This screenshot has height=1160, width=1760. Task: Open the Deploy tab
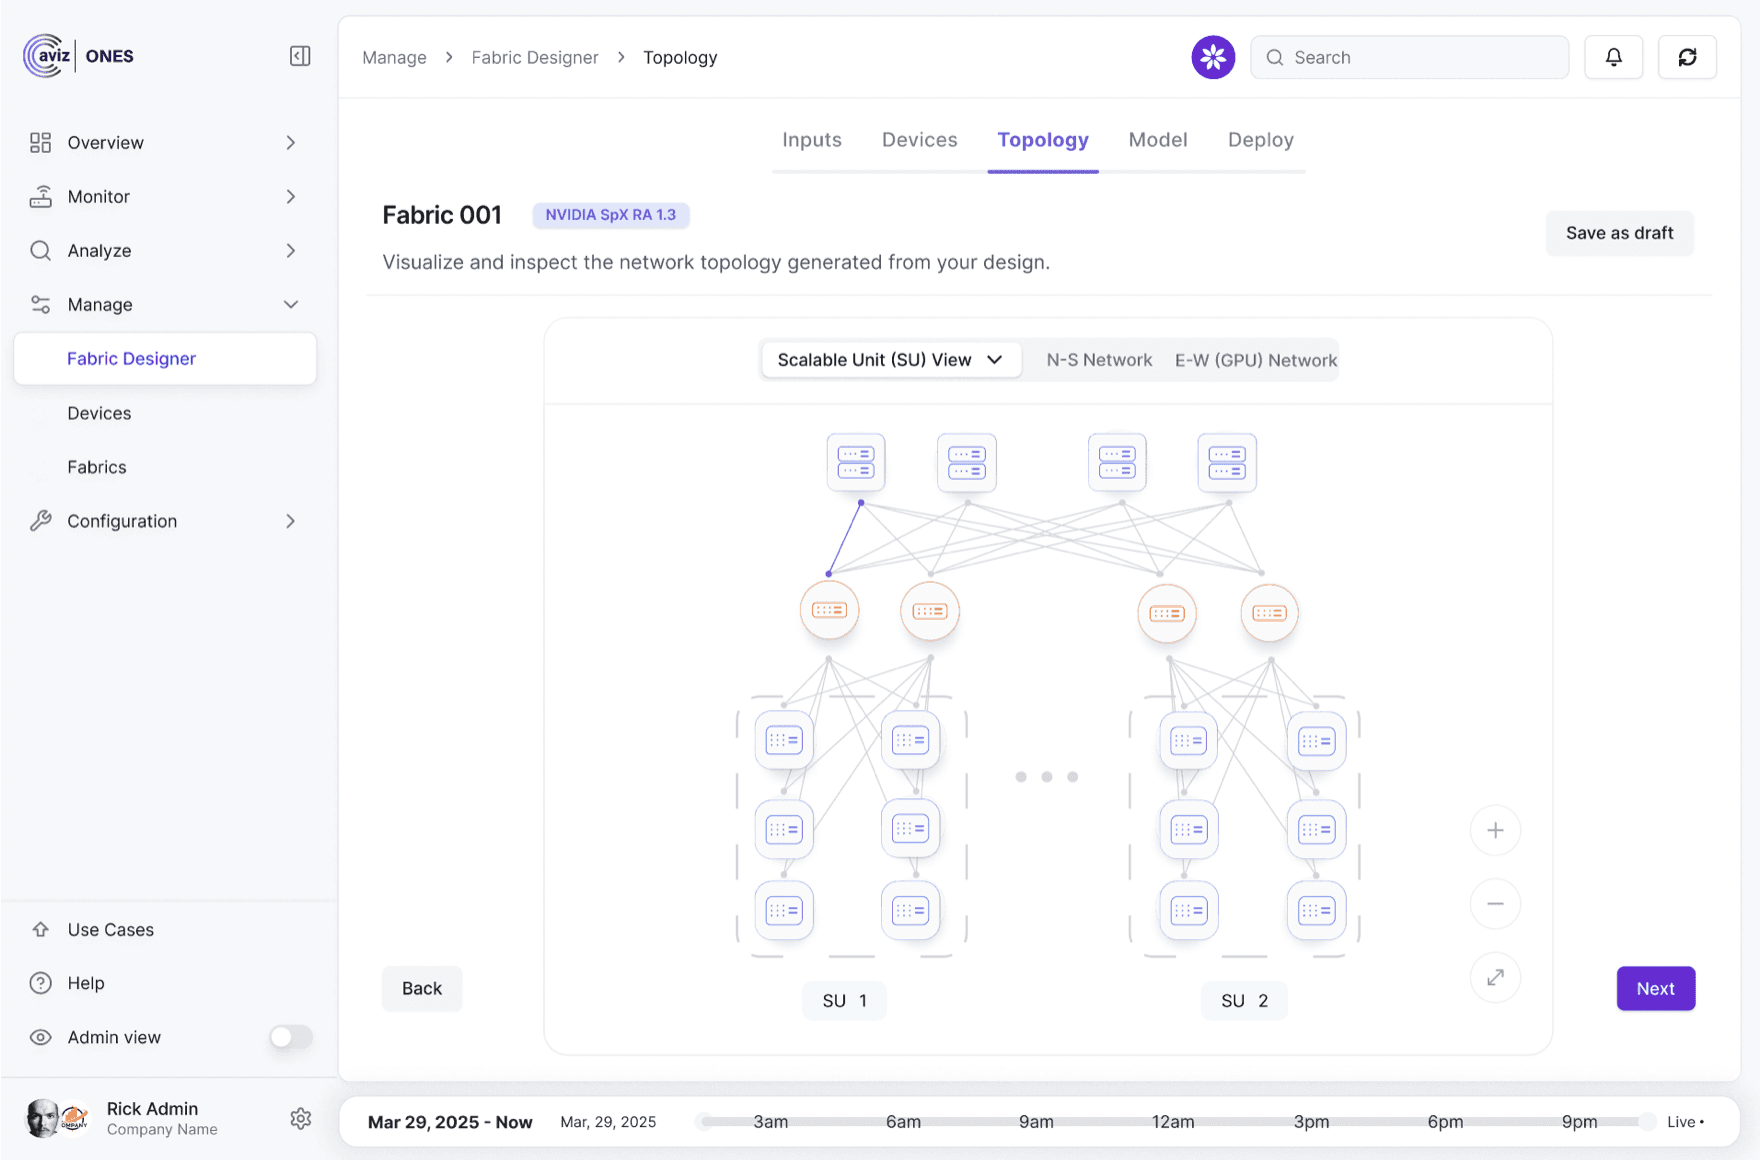coord(1259,140)
